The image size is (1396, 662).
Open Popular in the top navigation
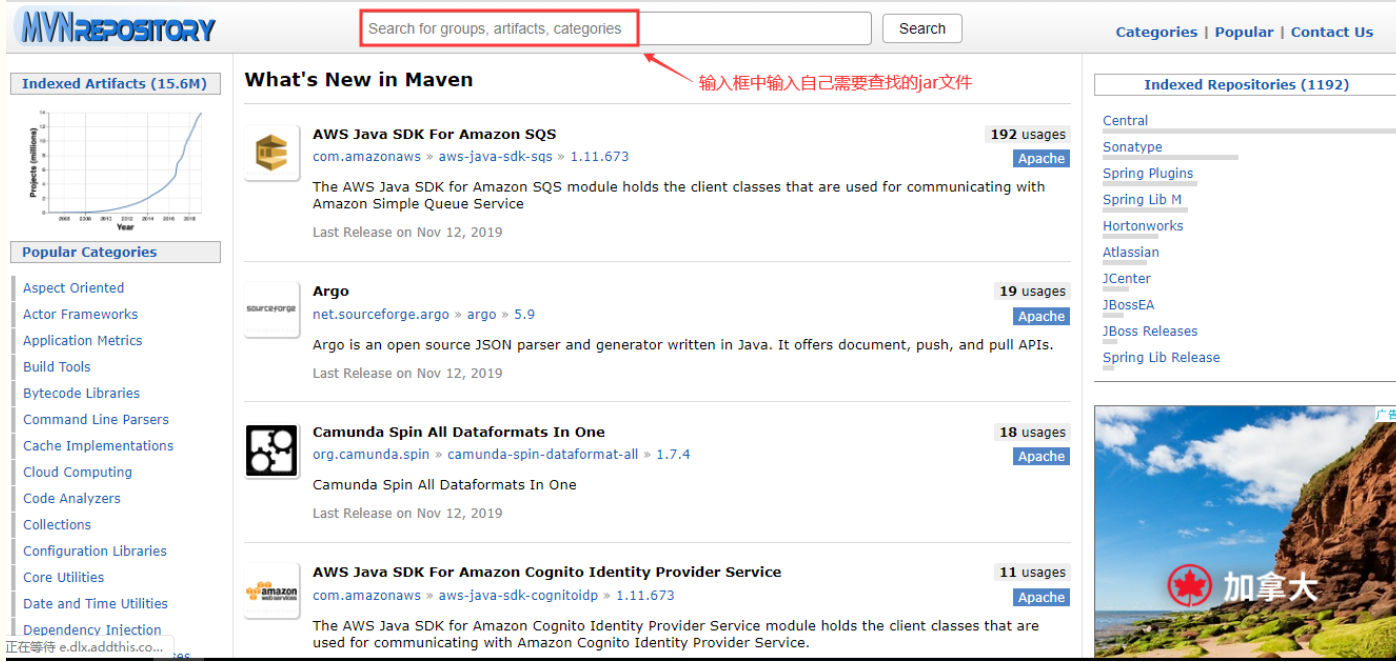1244,32
